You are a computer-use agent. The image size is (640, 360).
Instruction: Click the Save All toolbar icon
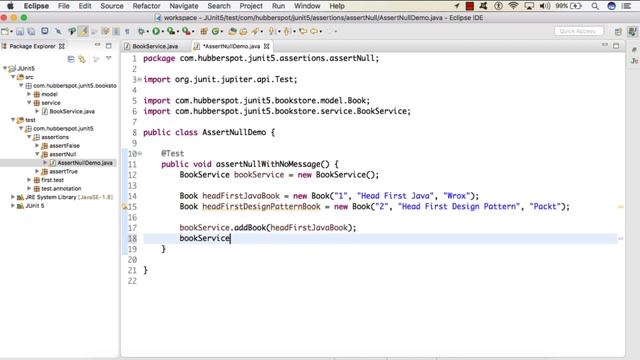(31, 31)
